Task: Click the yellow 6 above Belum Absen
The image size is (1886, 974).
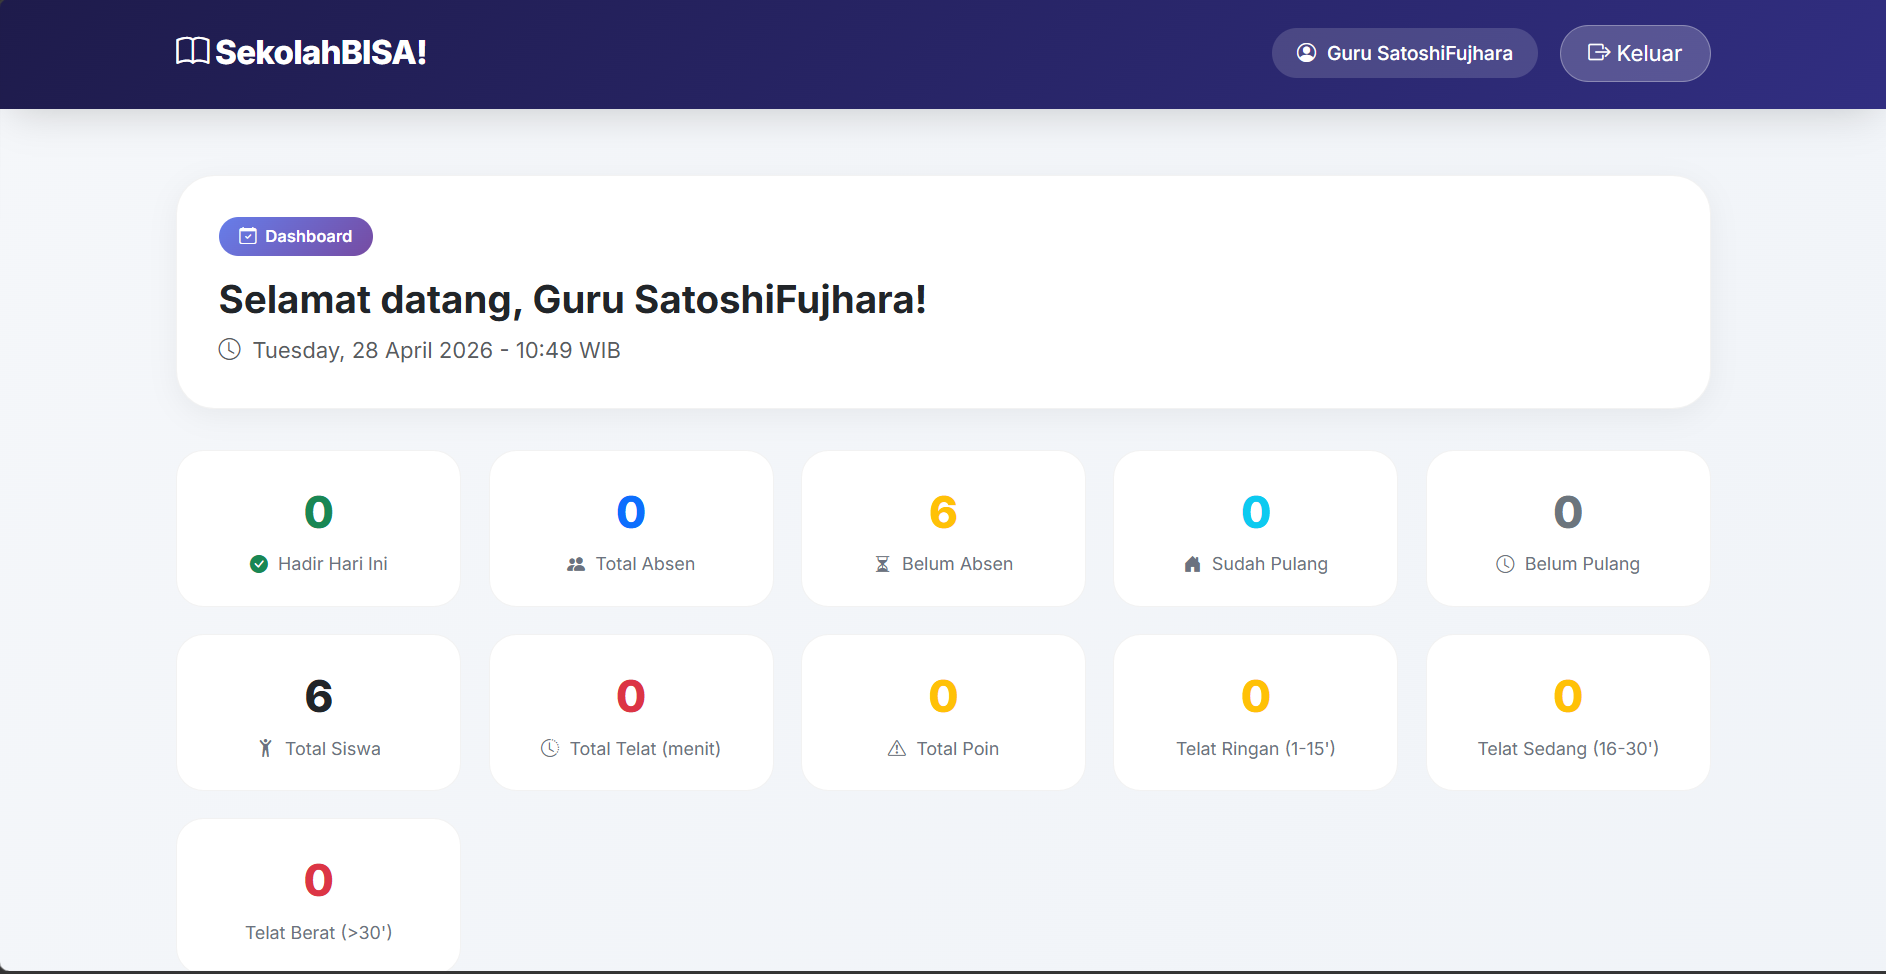Action: pos(943,512)
